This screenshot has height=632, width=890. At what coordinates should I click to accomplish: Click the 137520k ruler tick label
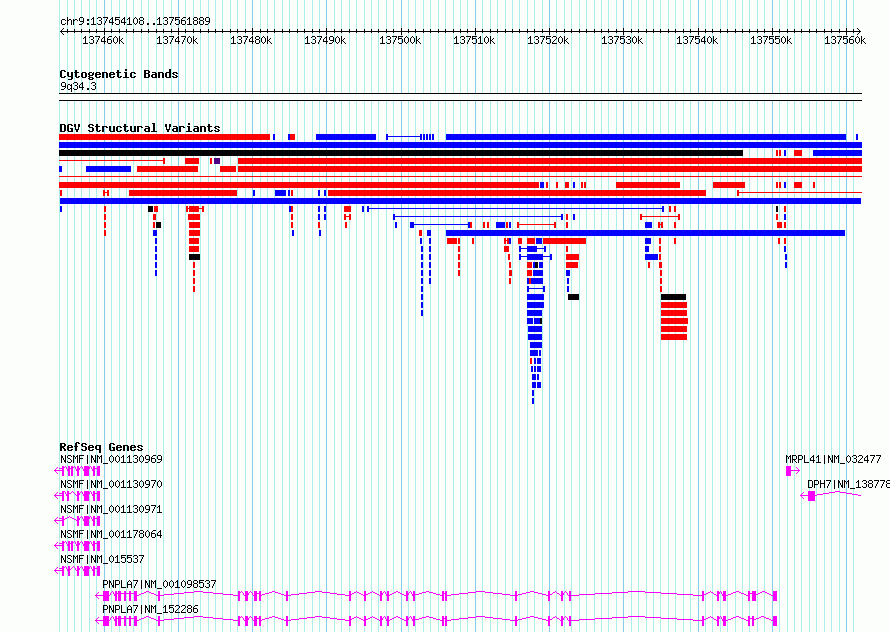(x=548, y=40)
